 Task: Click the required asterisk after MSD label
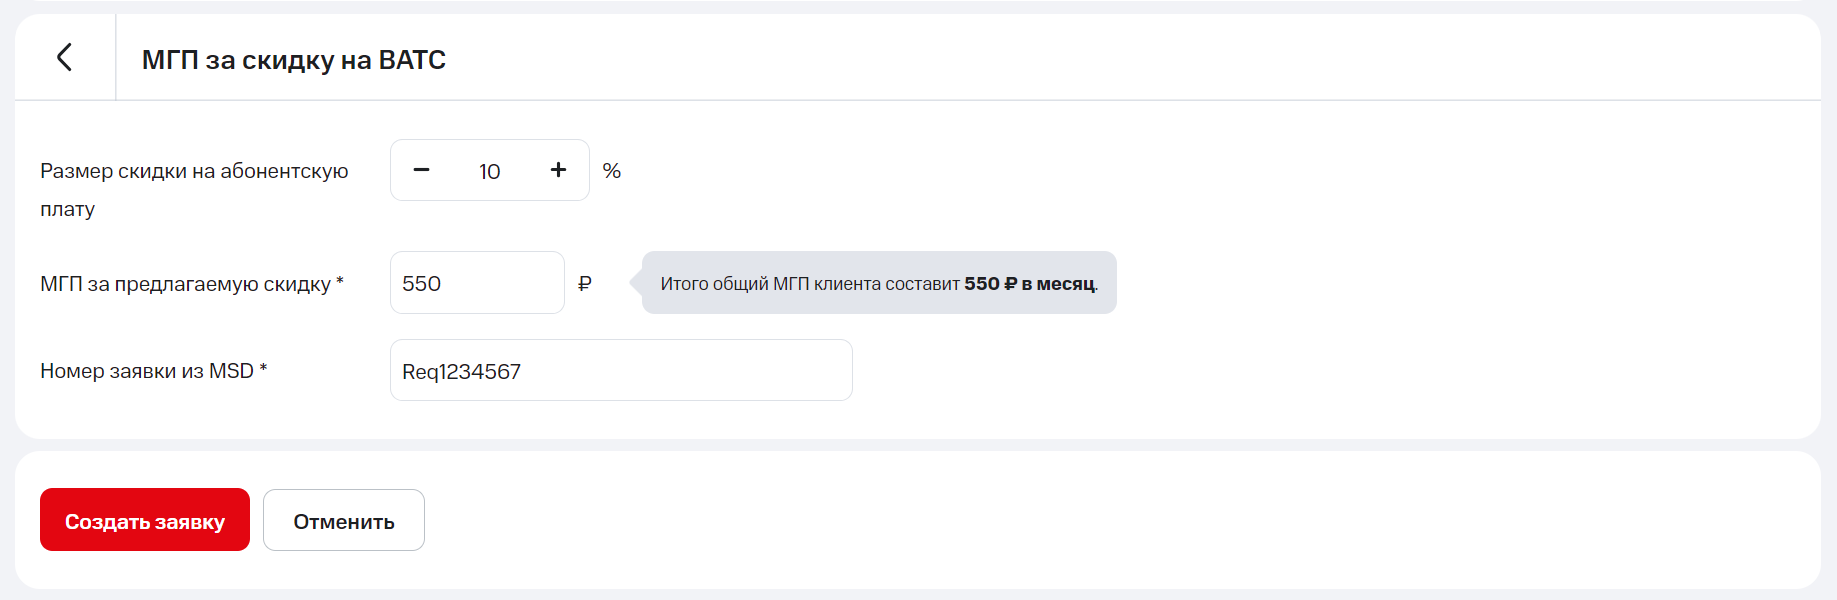263,369
